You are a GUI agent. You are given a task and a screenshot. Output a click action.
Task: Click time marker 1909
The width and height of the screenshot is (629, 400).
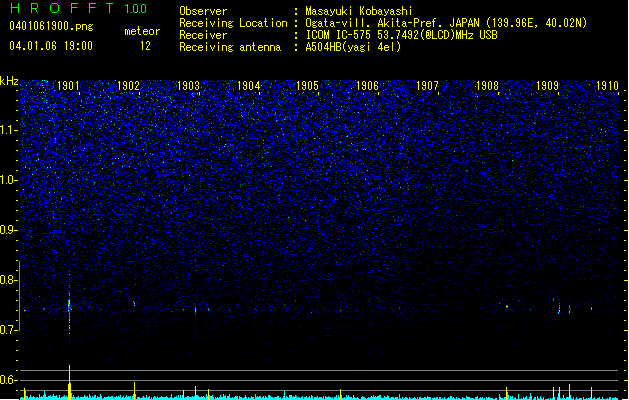(x=547, y=86)
